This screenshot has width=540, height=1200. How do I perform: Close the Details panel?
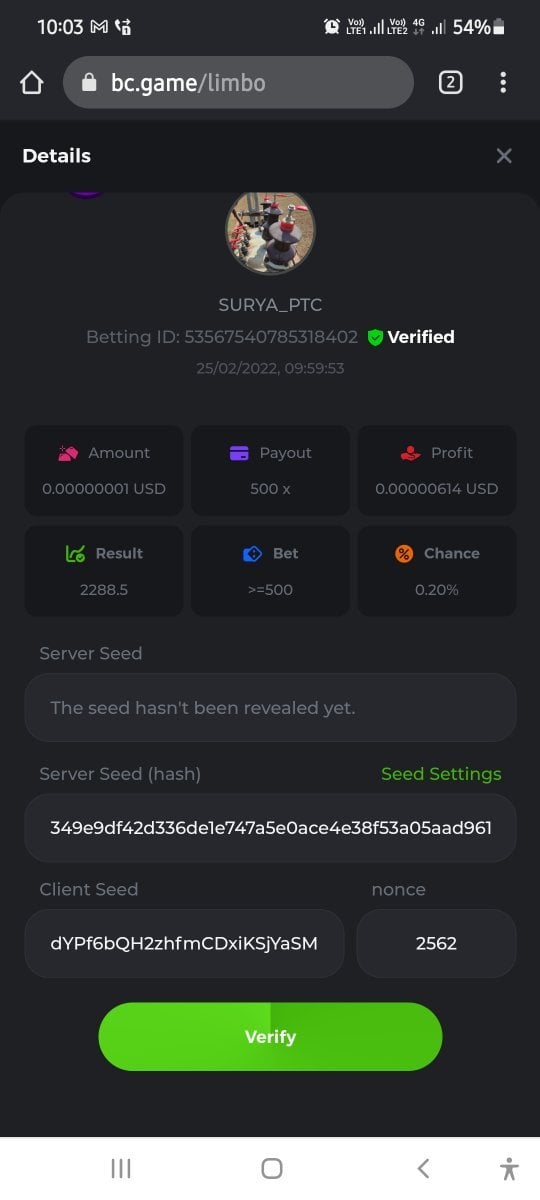(x=504, y=156)
